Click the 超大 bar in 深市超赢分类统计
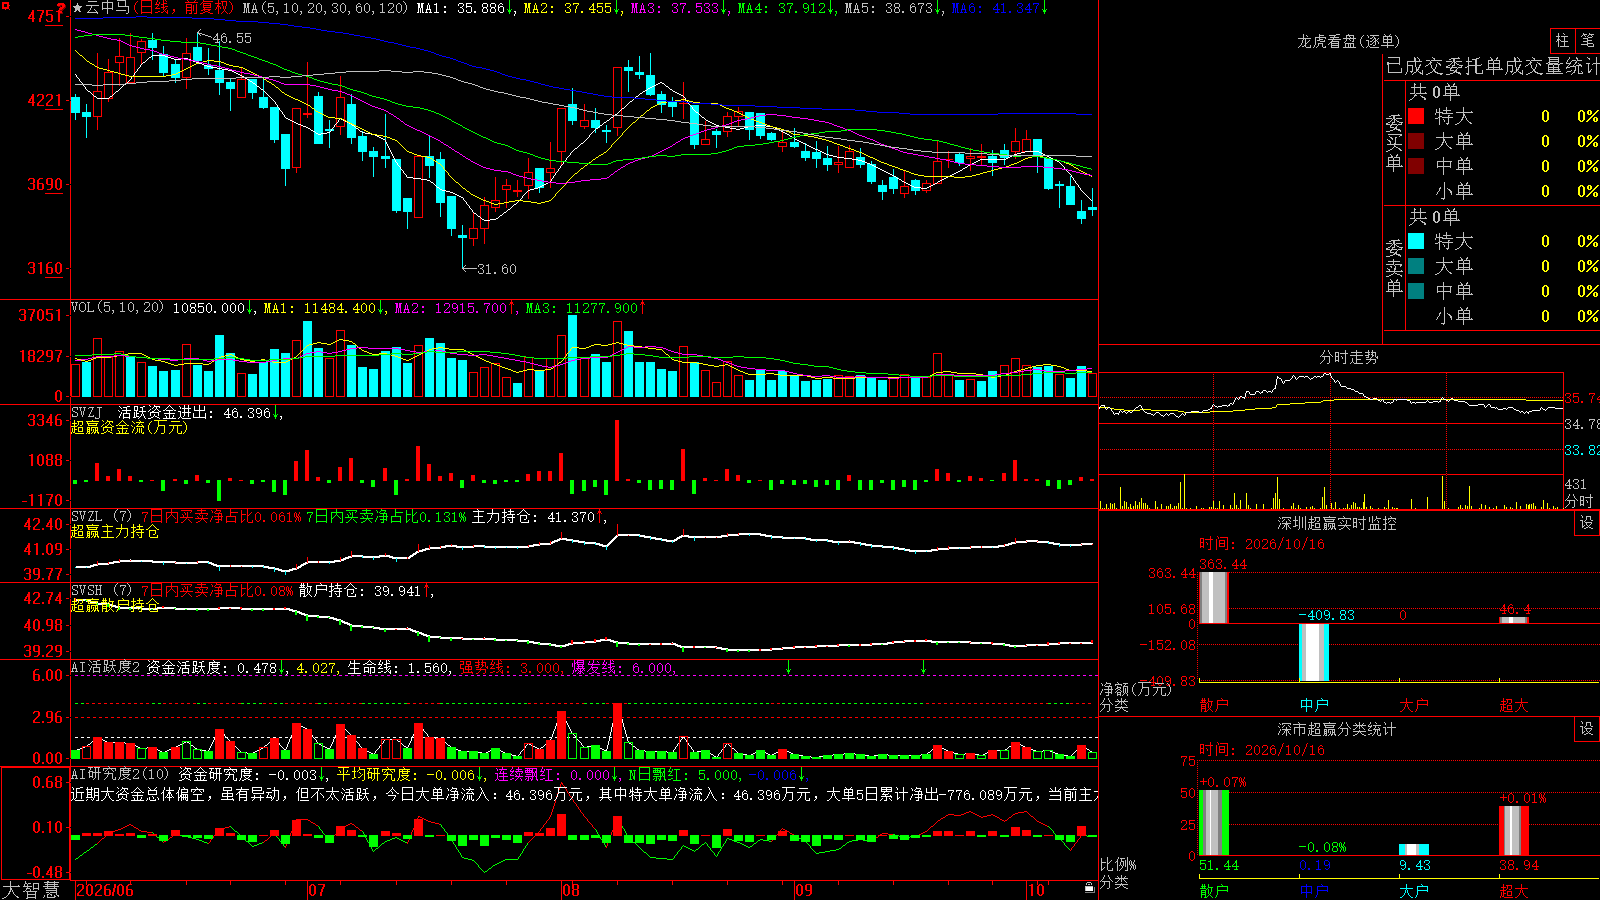 click(1513, 830)
